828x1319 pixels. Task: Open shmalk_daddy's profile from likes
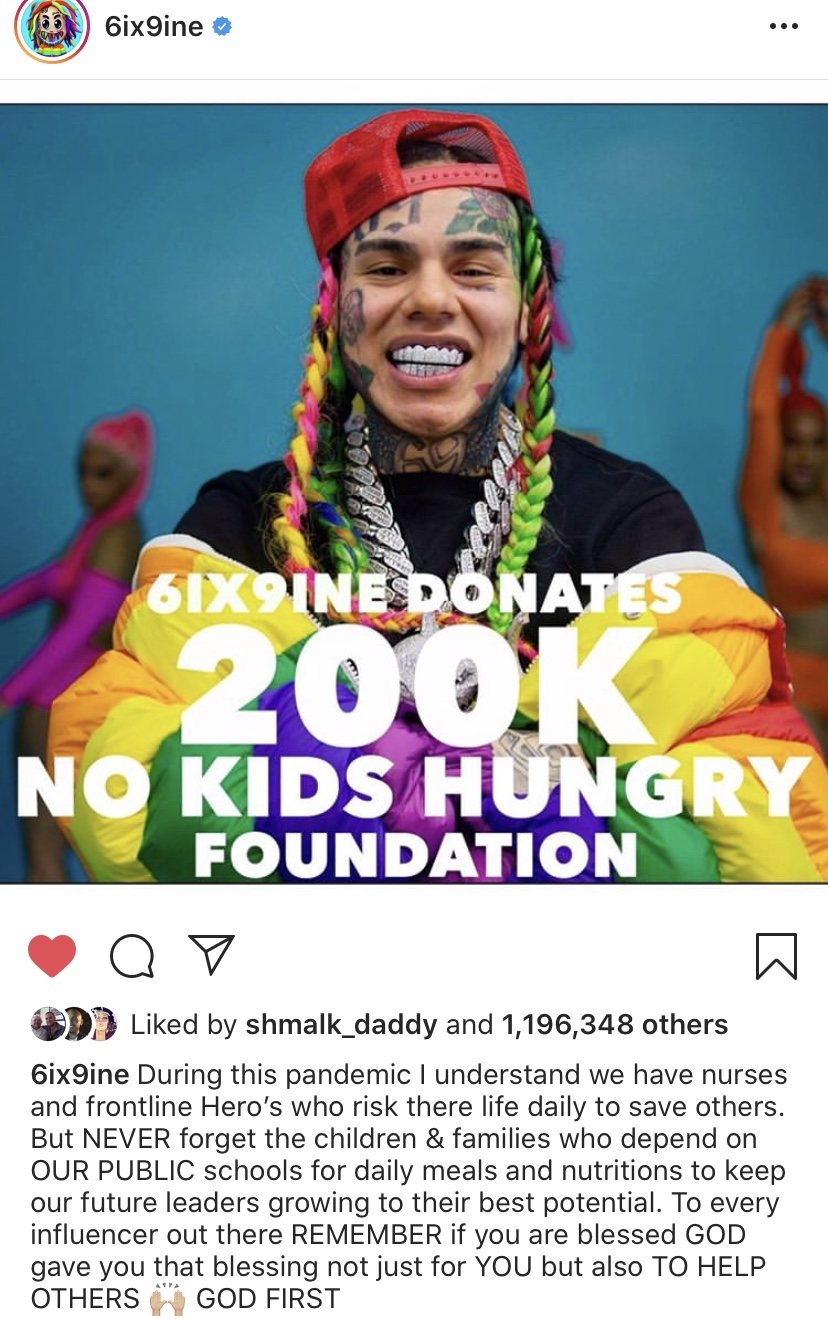(x=341, y=1025)
